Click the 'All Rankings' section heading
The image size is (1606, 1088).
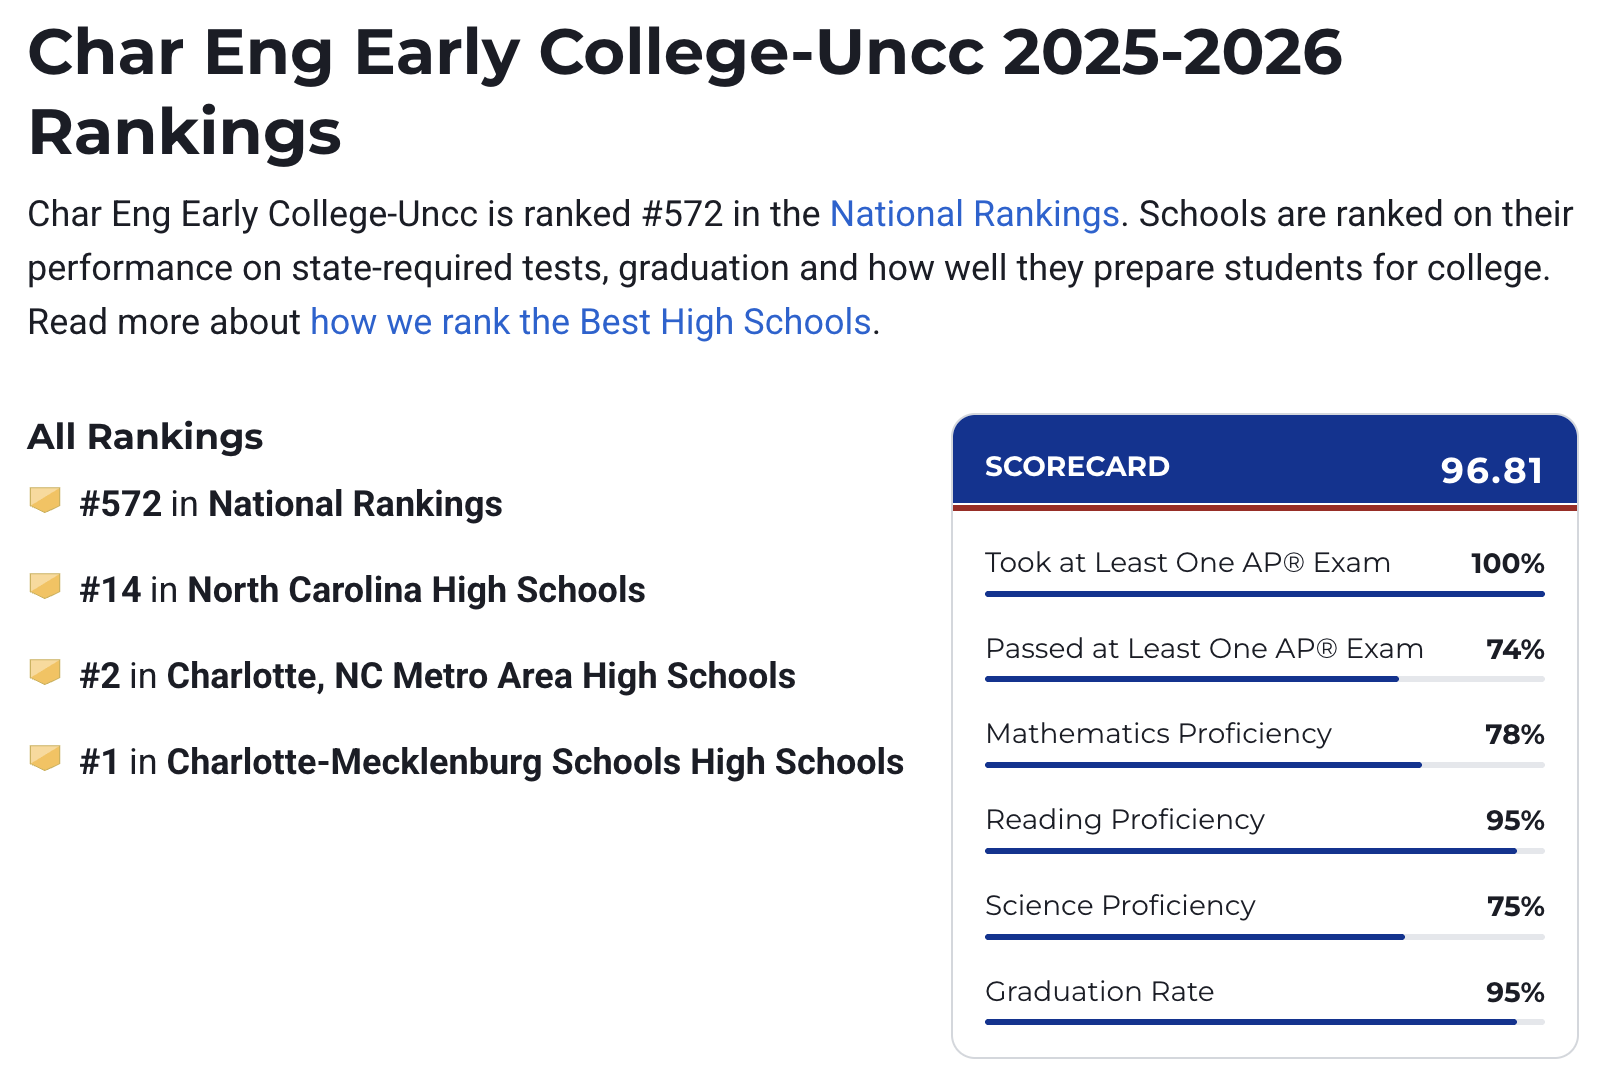coord(145,437)
